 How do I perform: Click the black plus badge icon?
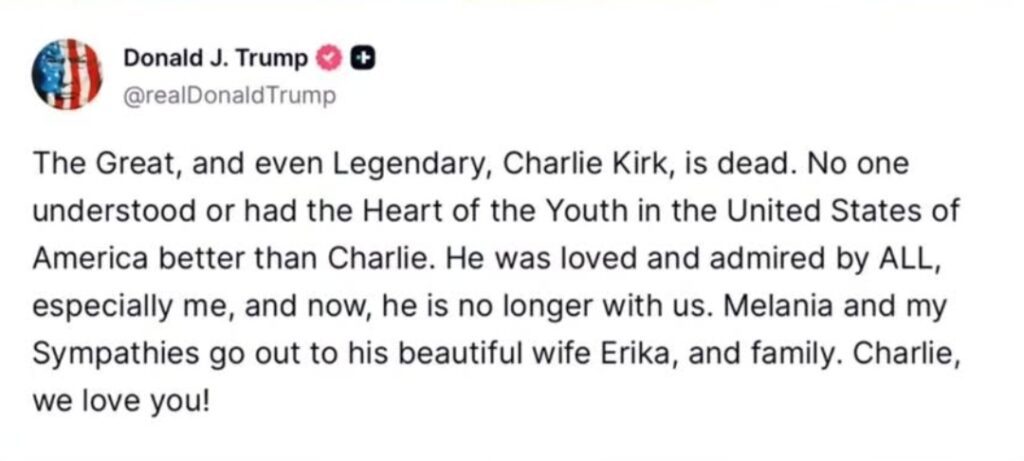click(365, 58)
